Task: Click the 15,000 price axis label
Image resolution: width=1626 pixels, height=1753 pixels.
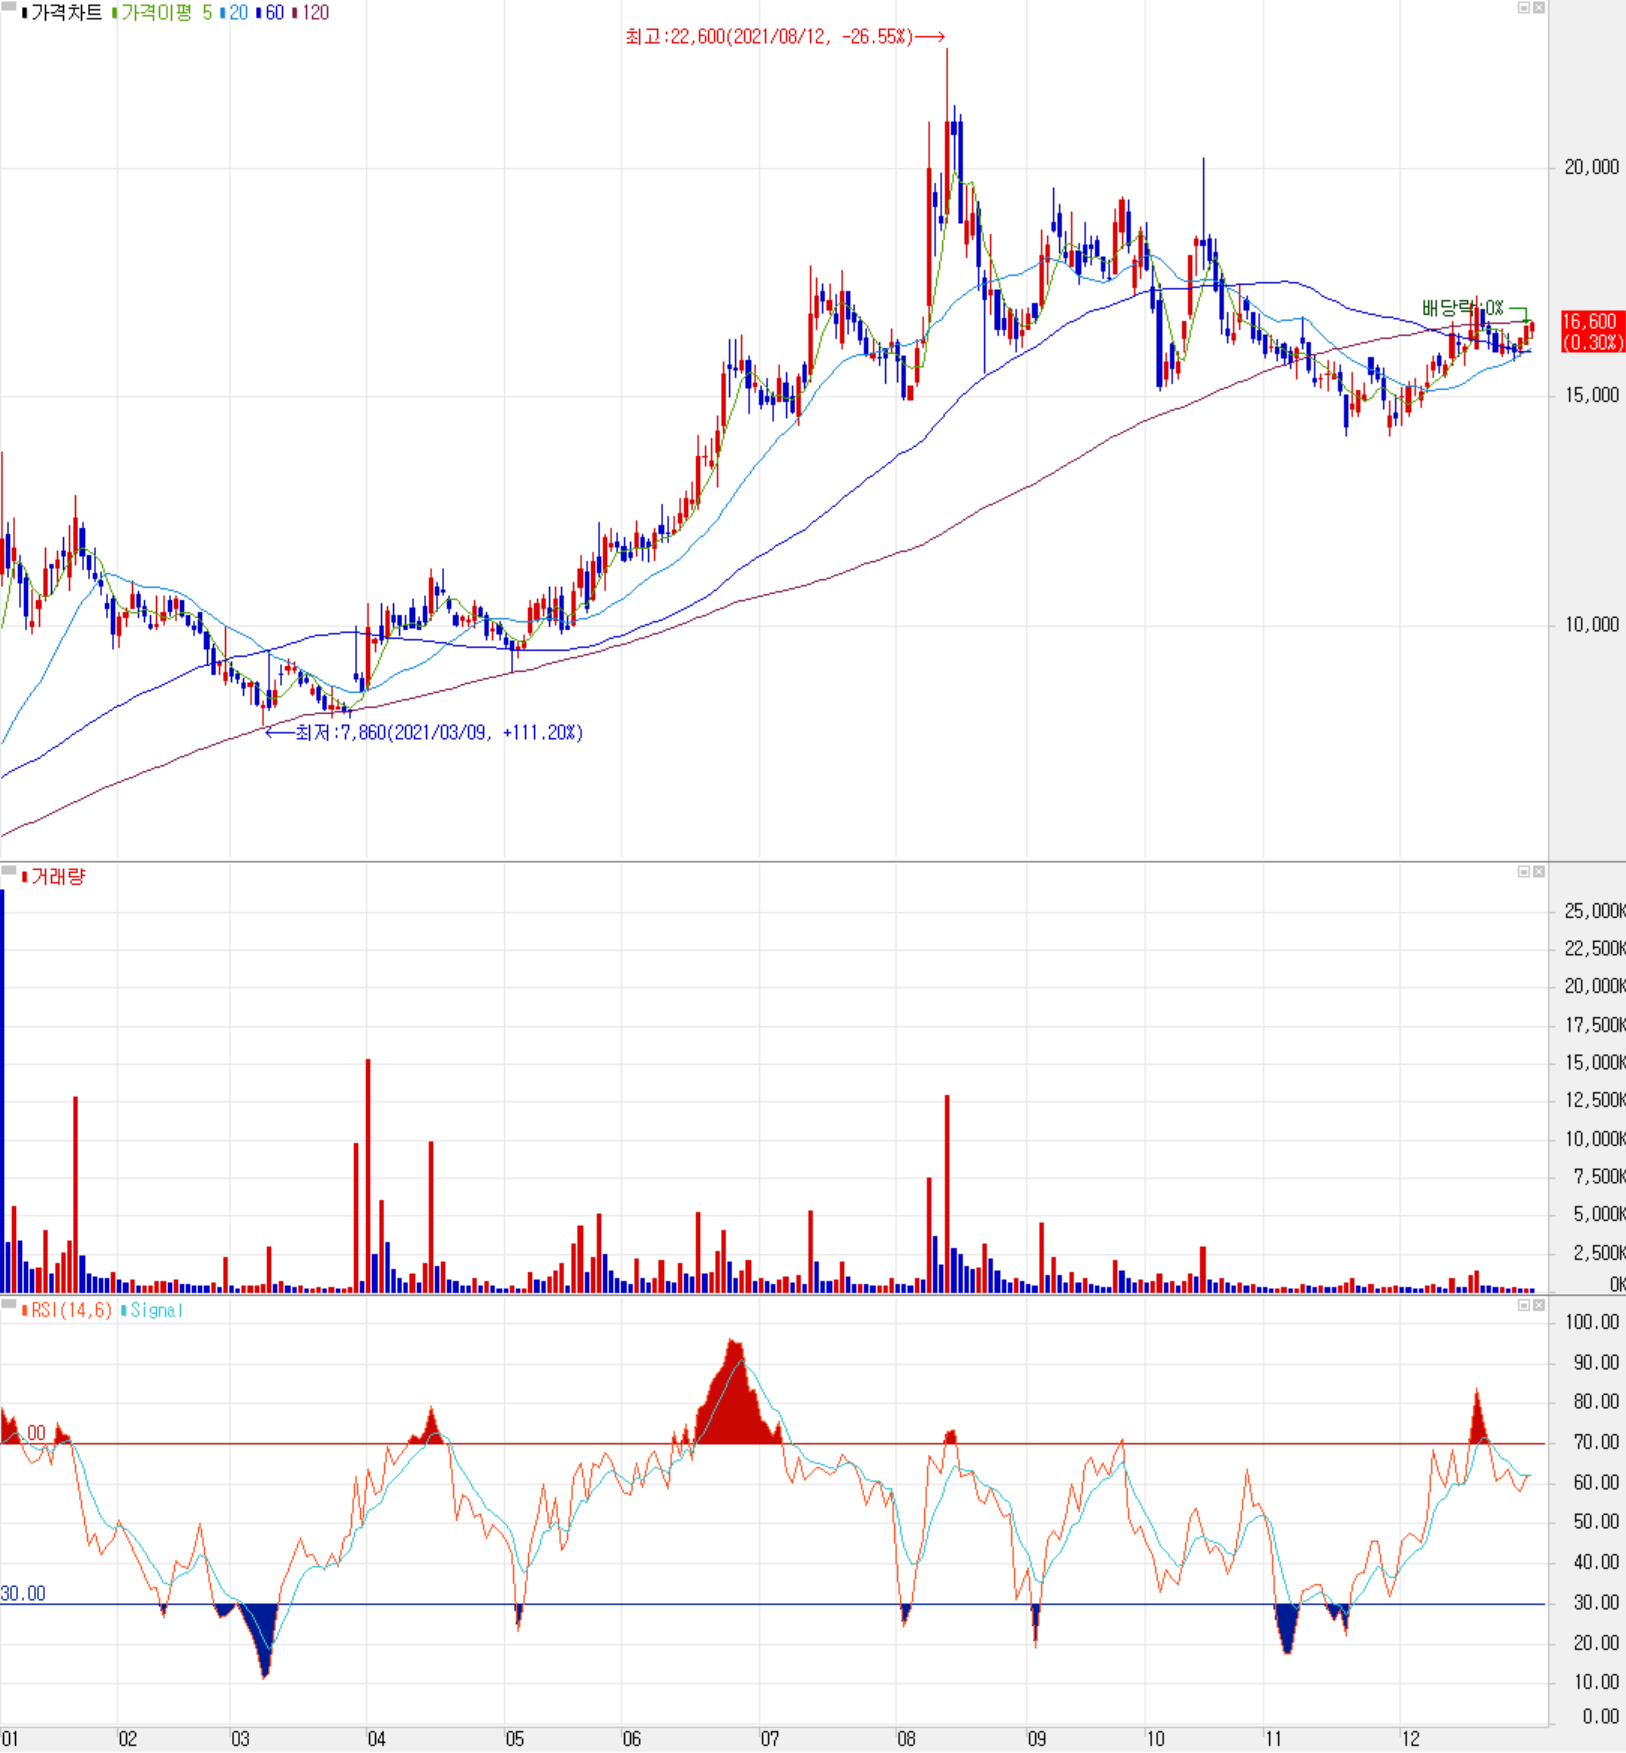Action: tap(1591, 395)
